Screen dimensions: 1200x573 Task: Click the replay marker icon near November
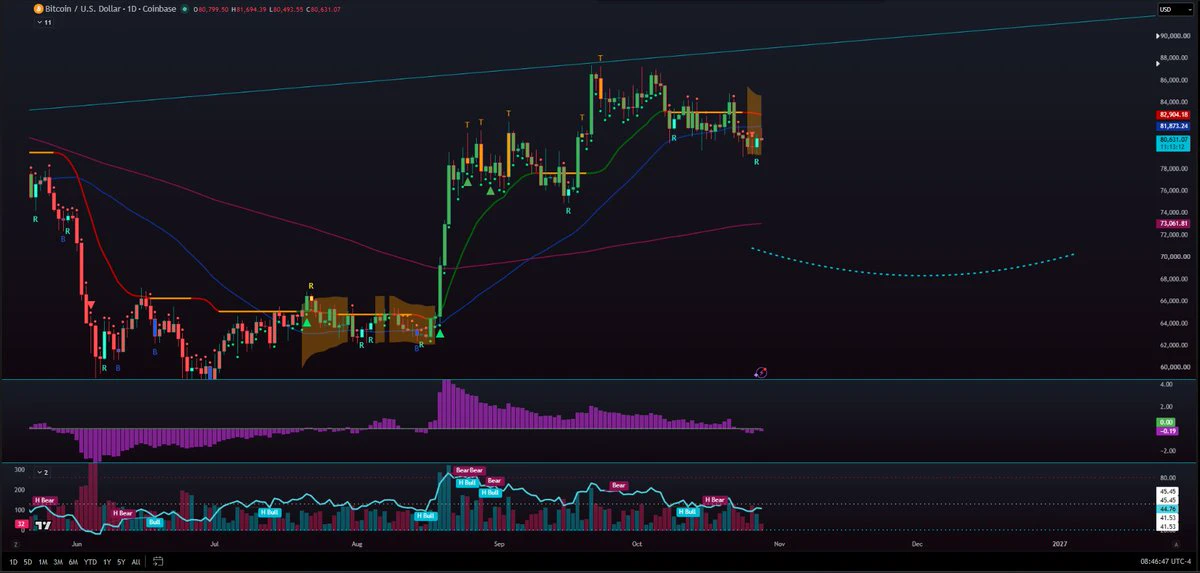click(760, 372)
